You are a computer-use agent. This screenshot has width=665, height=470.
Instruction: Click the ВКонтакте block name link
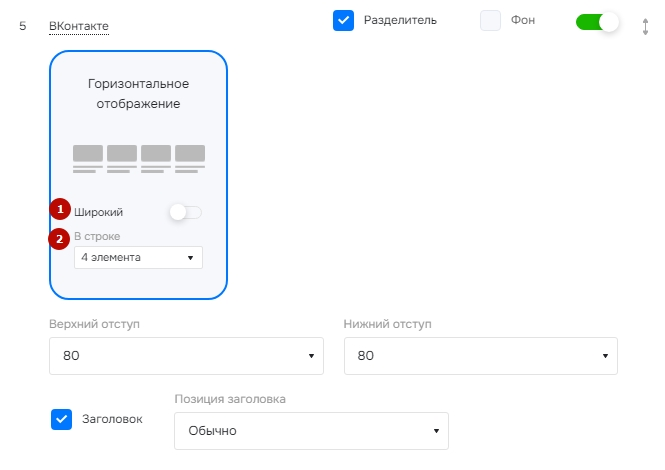79,26
